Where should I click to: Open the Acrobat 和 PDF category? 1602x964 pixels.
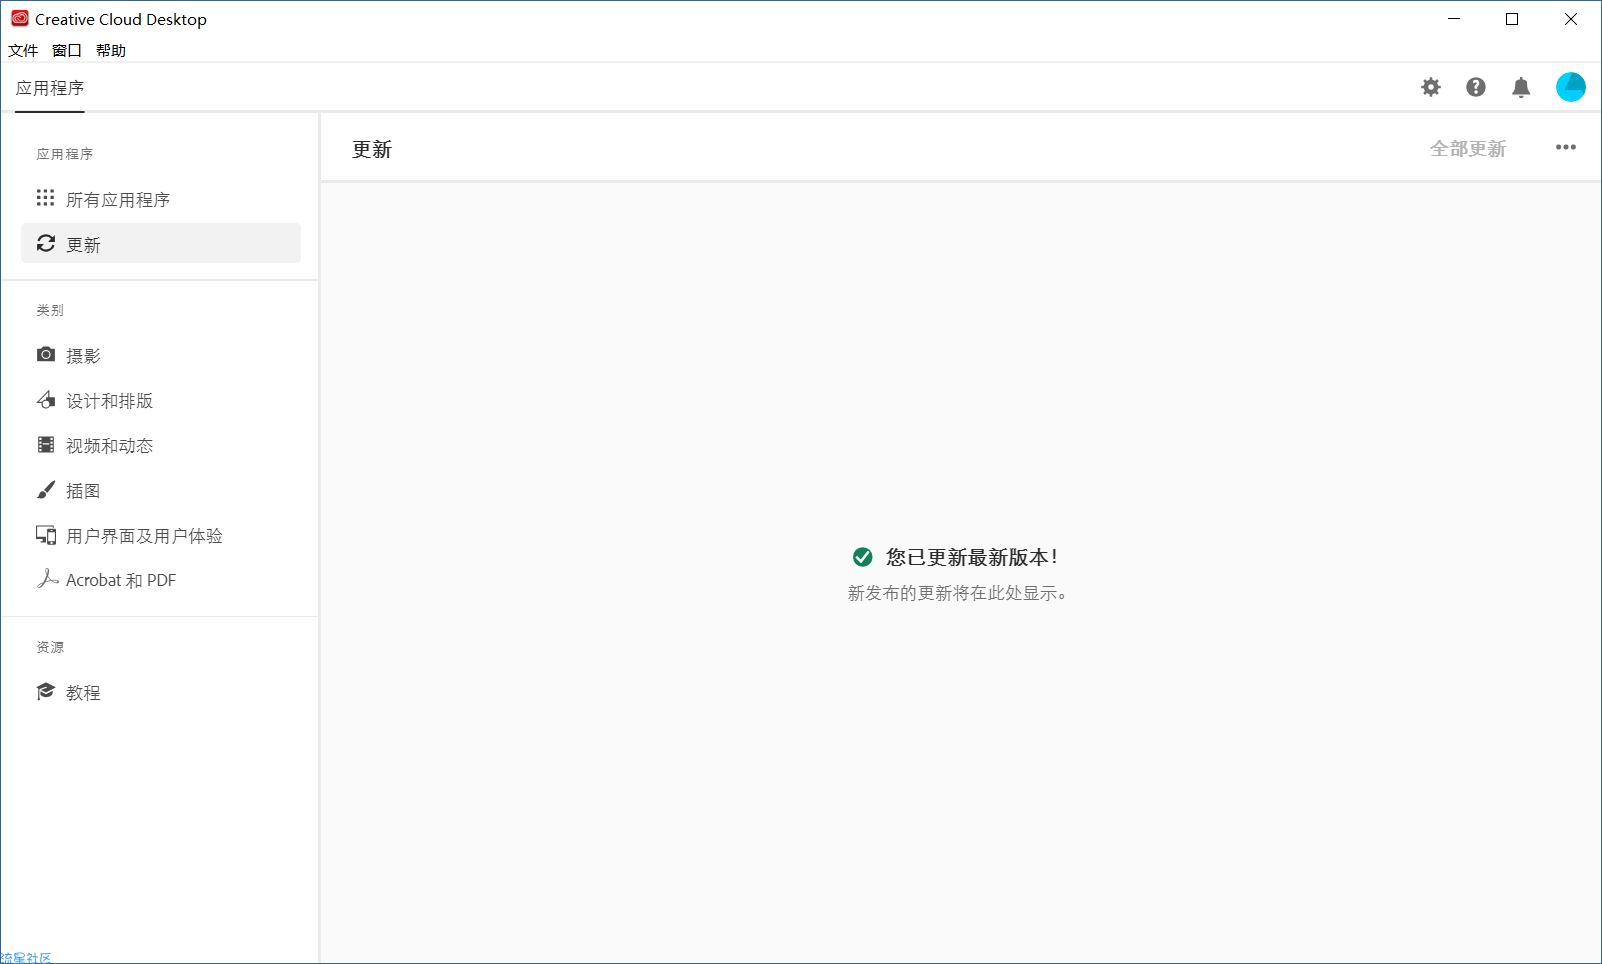161,580
